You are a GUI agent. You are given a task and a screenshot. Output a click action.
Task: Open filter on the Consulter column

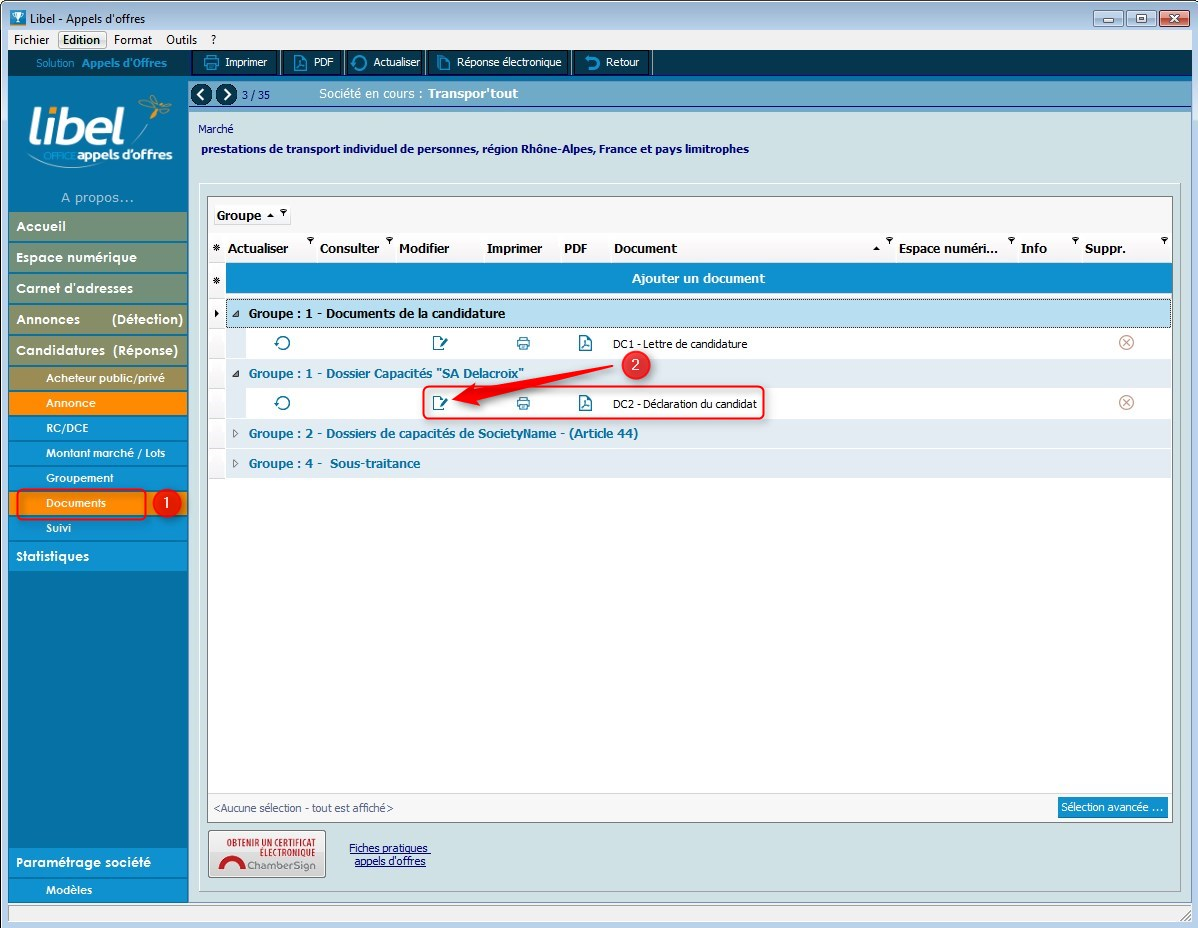[x=390, y=241]
